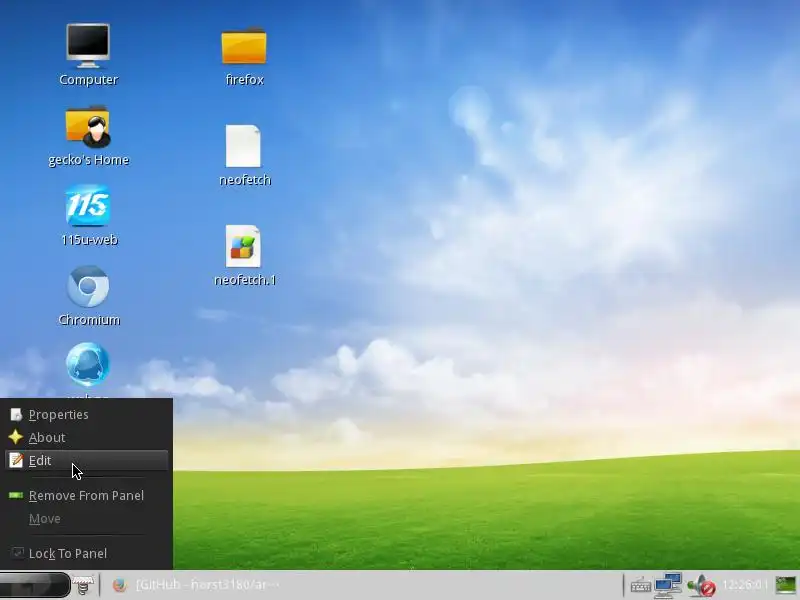Switch to the GitHub Firefox taskbar window
800x600 pixels.
[196, 585]
